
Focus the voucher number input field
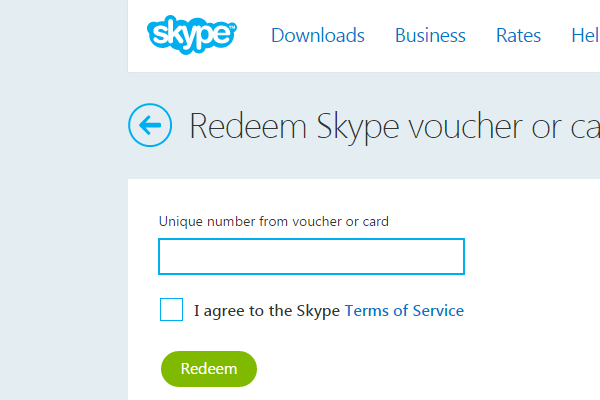(x=311, y=256)
